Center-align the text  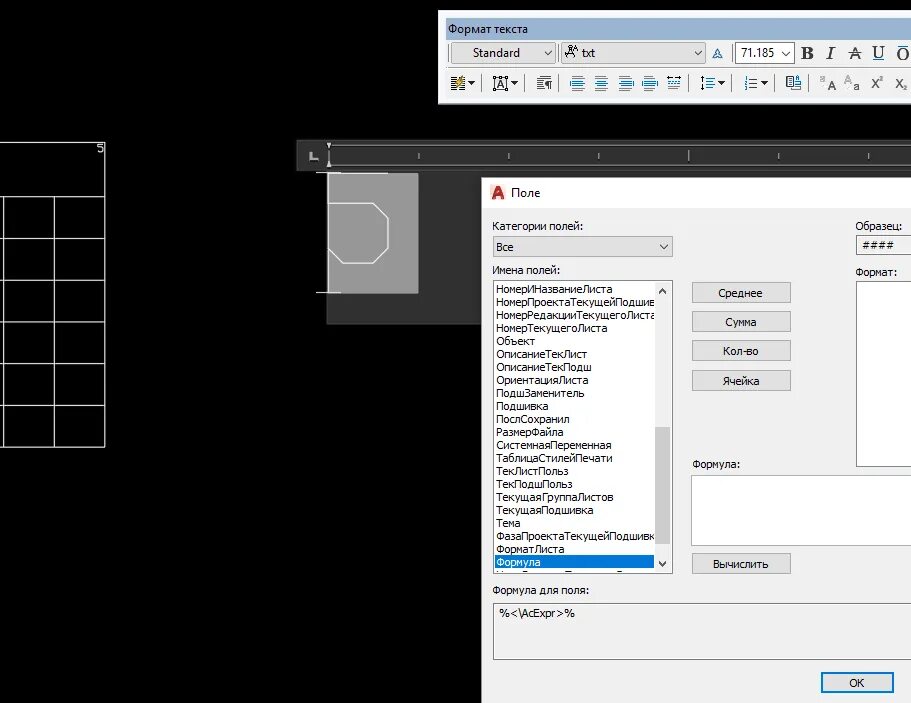[x=601, y=83]
